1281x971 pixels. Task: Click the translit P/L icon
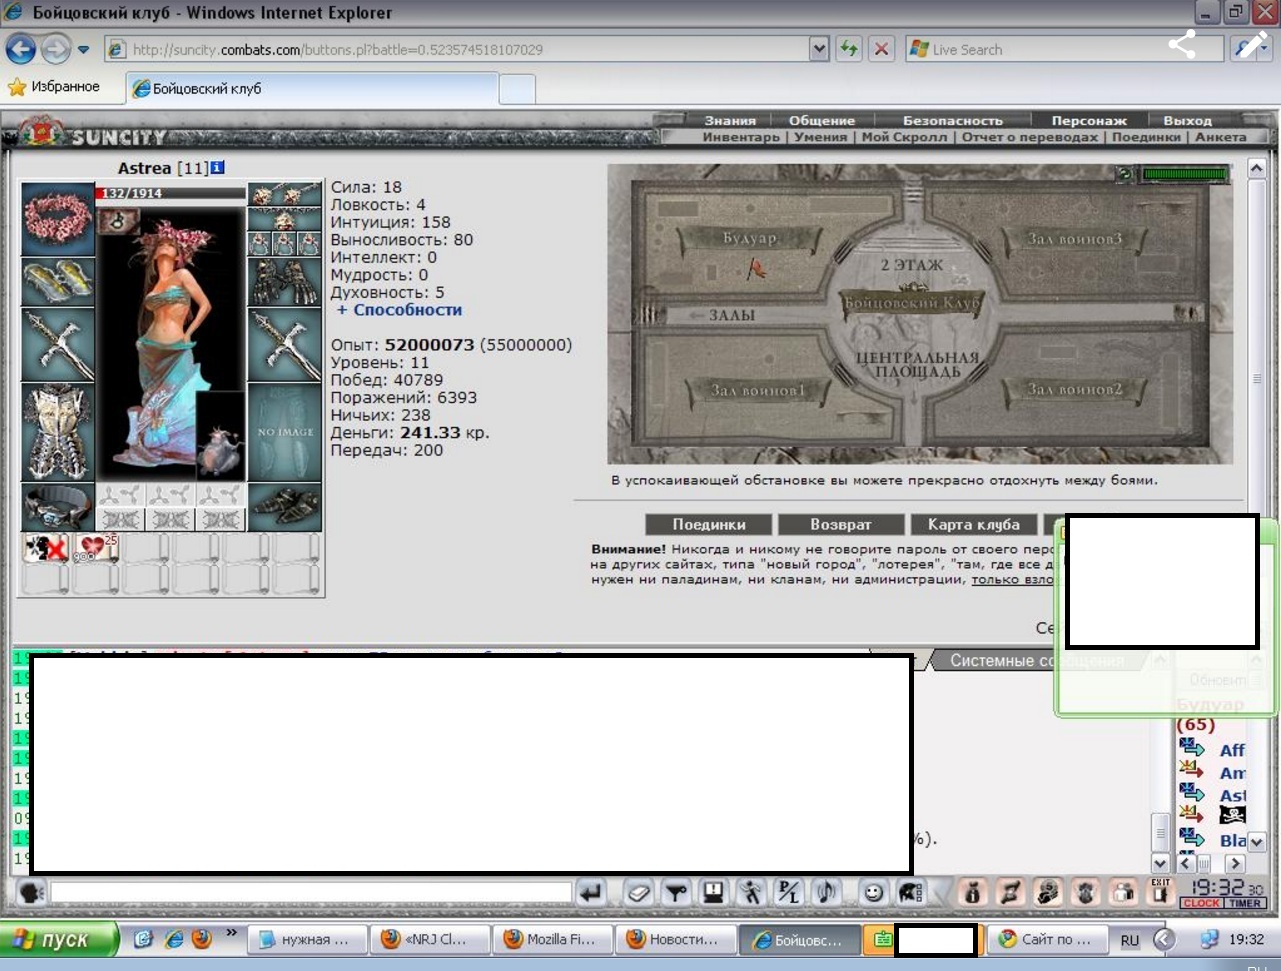(x=789, y=892)
